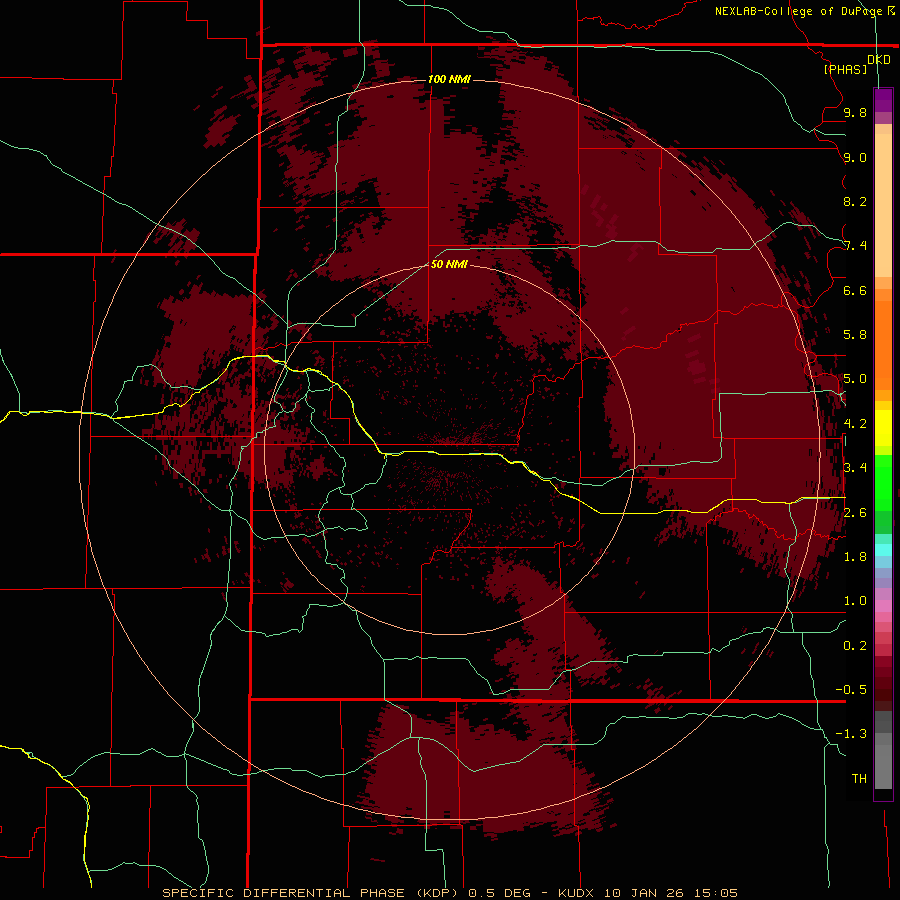Click the -0.5 value on the color scale
Image resolution: width=900 pixels, height=900 pixels.
point(851,690)
